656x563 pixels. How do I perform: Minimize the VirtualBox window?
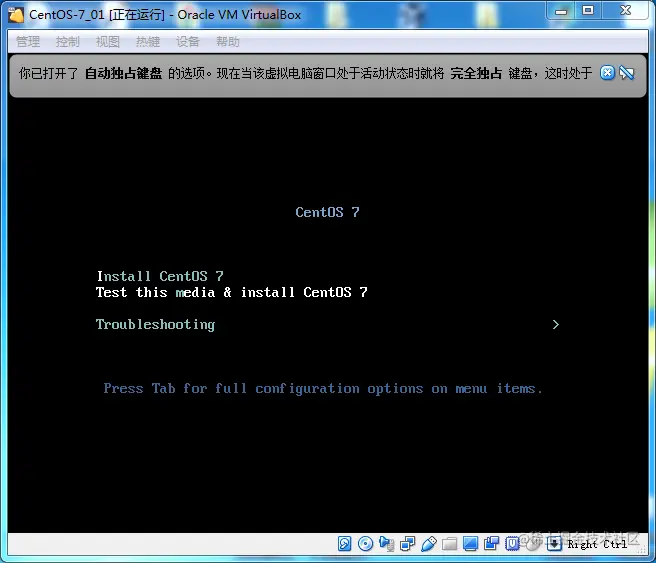[561, 11]
